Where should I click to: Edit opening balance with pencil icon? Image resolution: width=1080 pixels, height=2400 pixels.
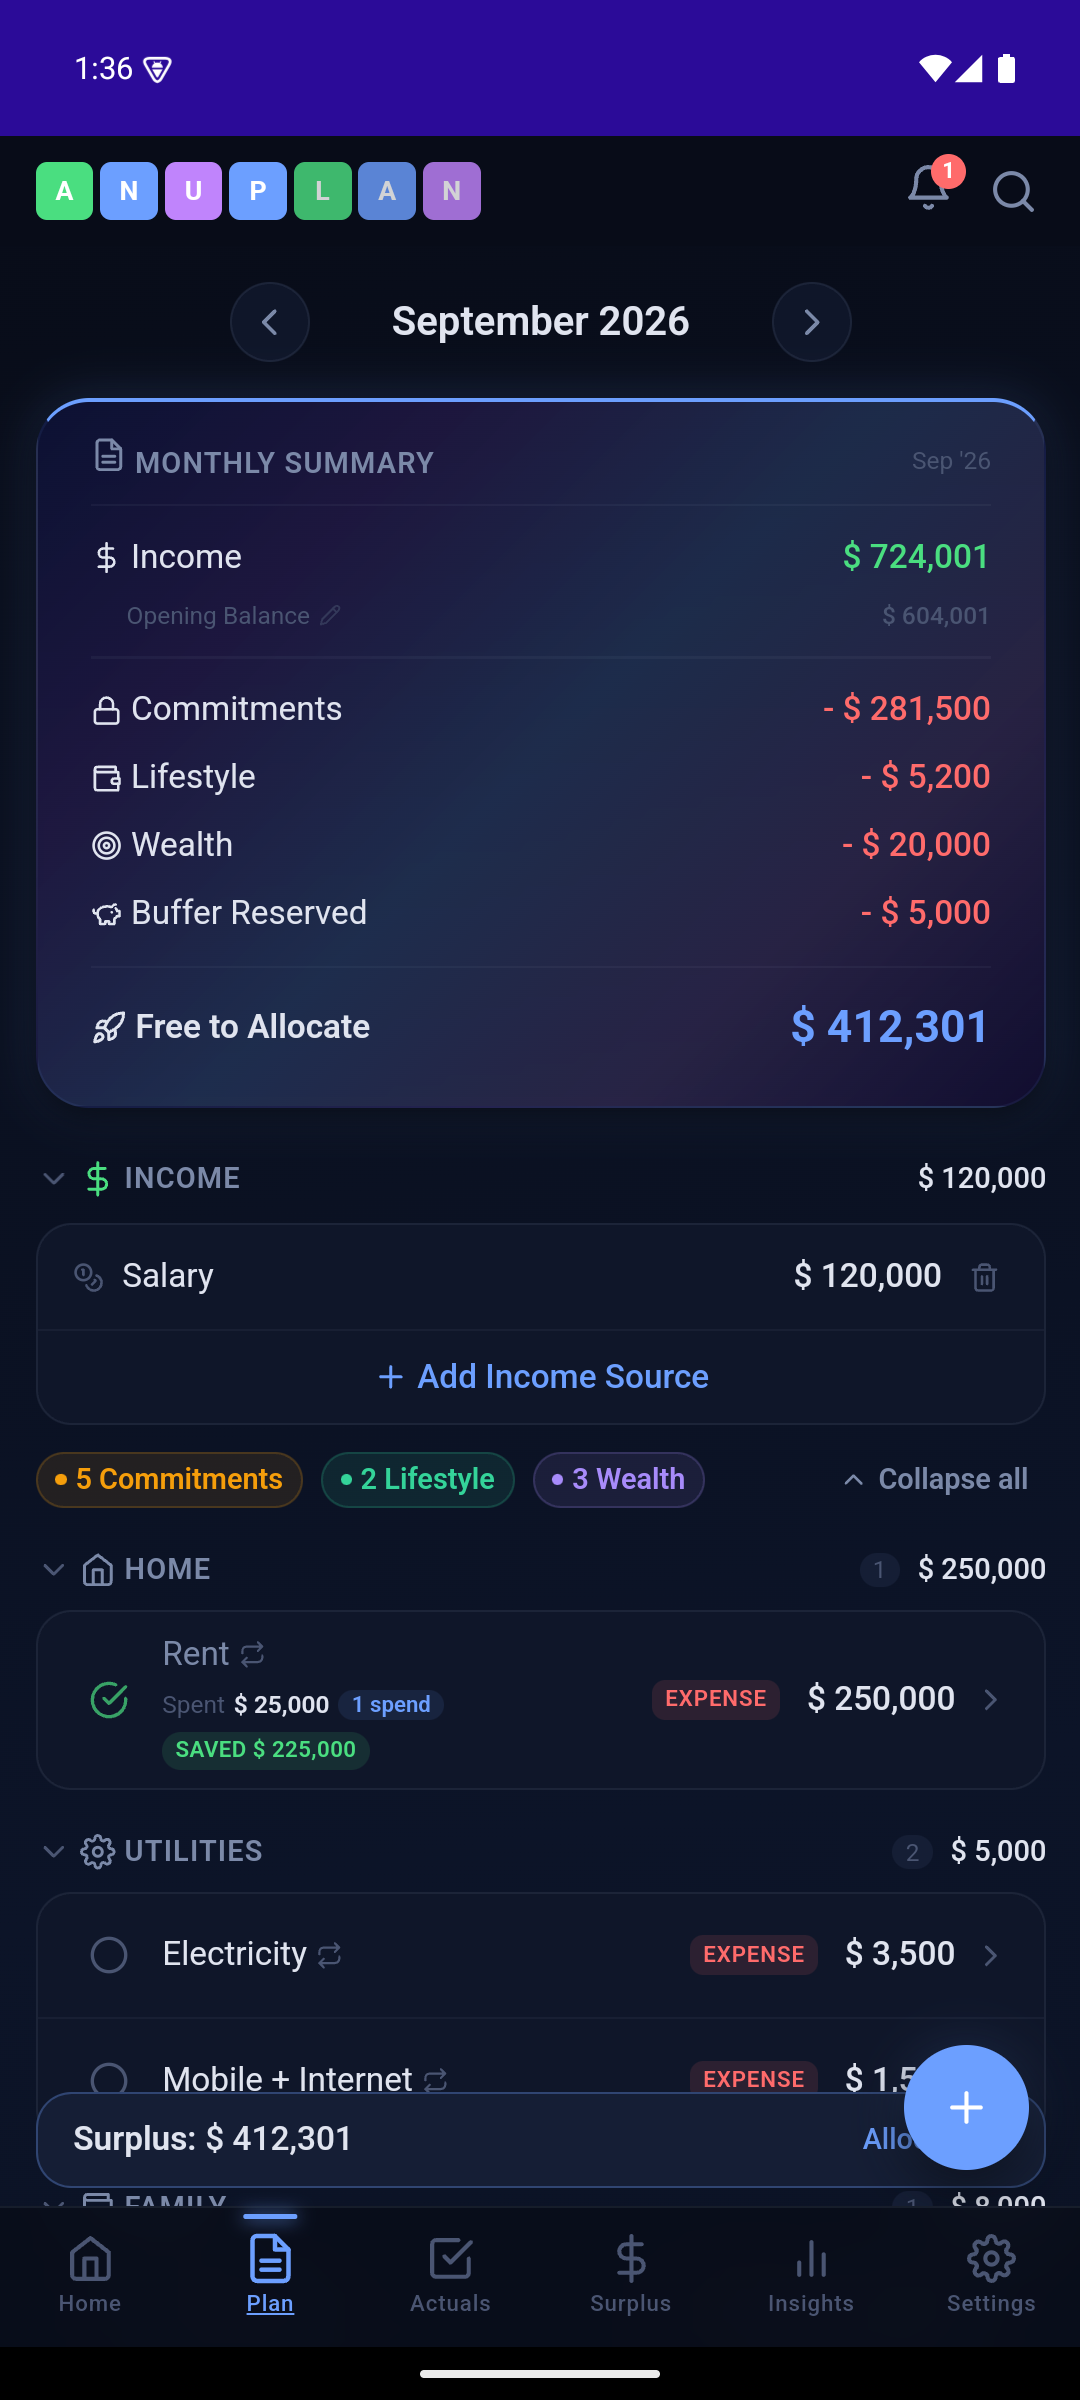330,615
